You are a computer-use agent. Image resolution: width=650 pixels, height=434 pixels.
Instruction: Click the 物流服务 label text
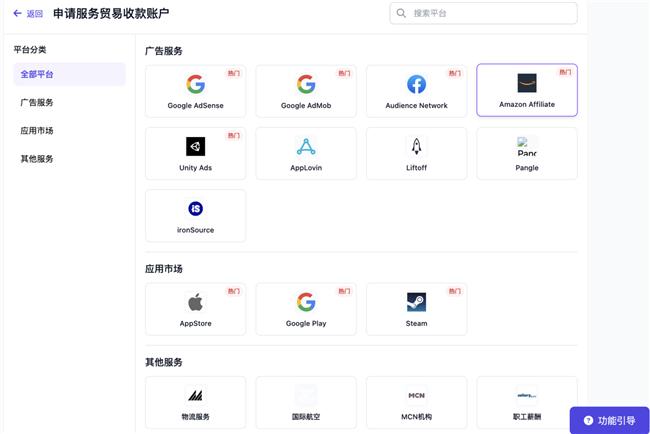[x=195, y=417]
